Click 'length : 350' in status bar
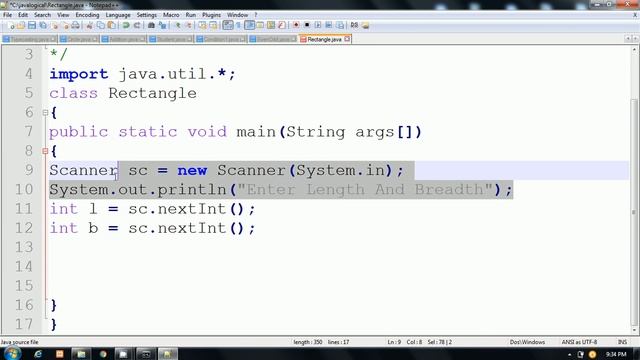This screenshot has width=640, height=360. [308, 342]
